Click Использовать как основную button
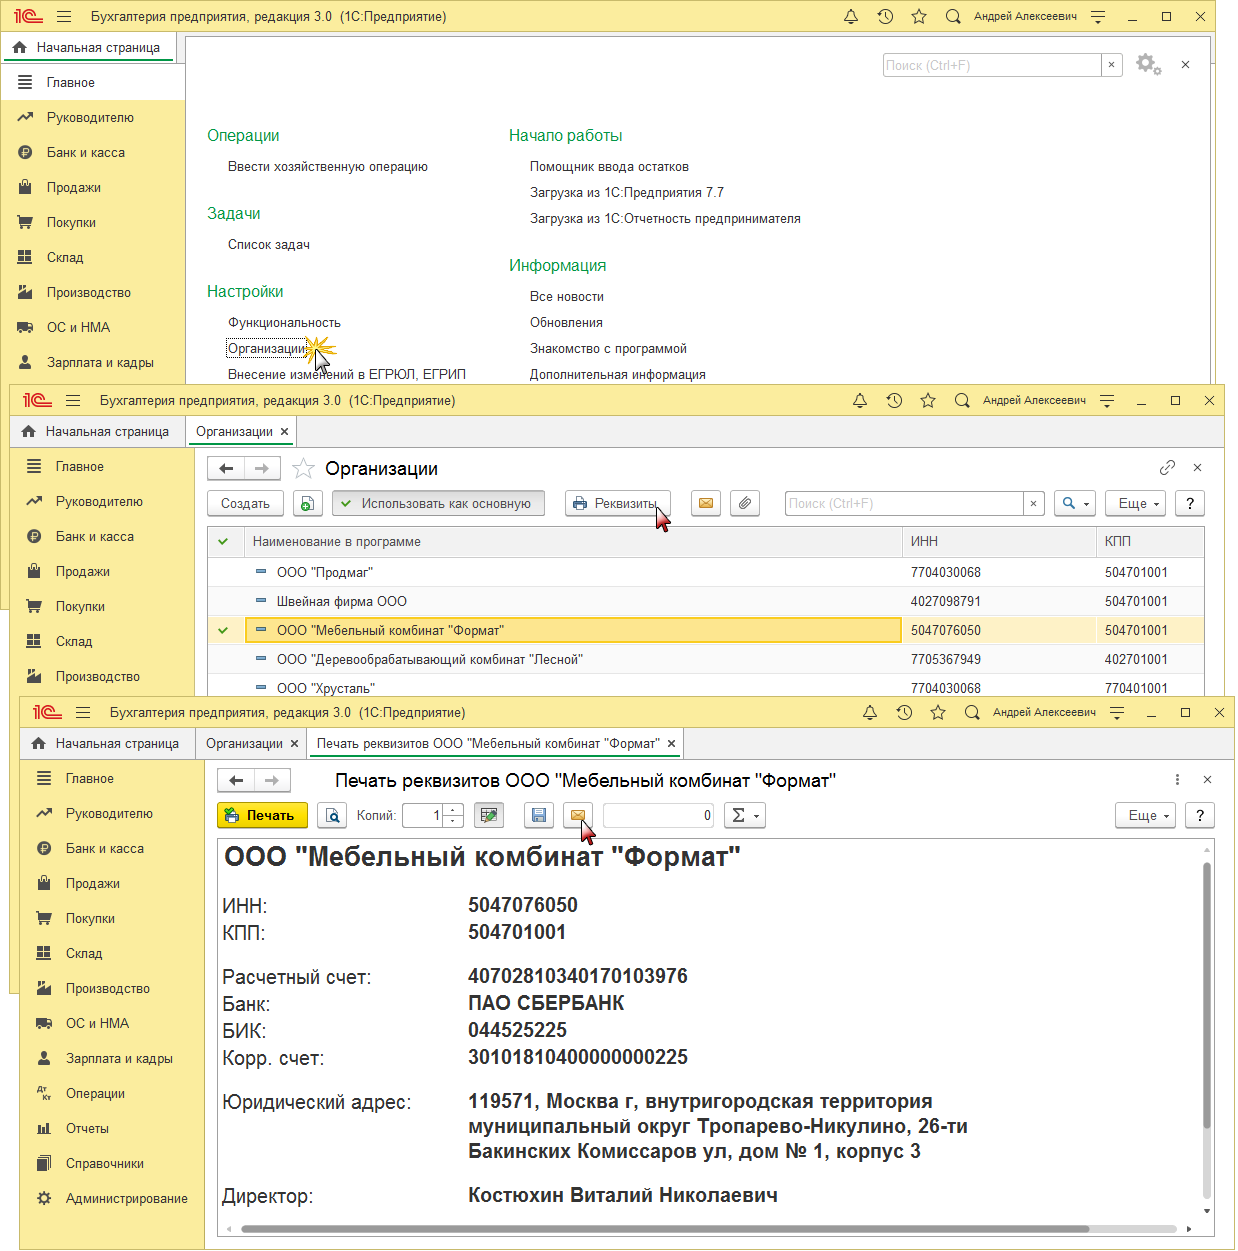This screenshot has width=1238, height=1251. 438,503
